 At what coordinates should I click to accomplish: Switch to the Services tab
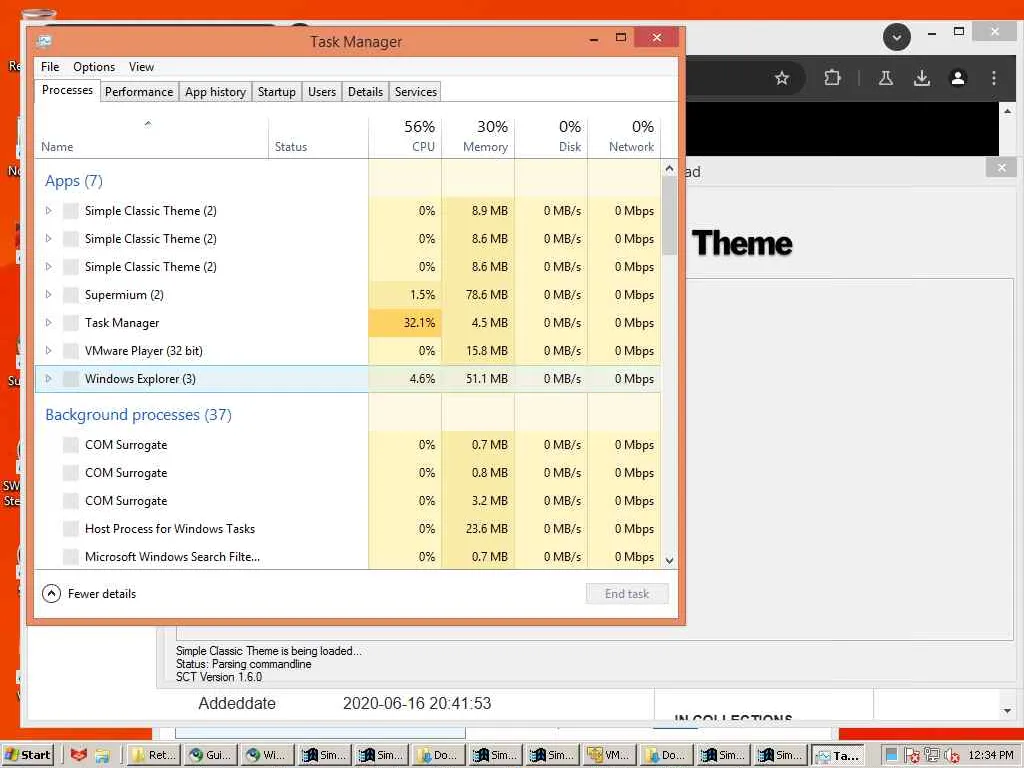416,91
